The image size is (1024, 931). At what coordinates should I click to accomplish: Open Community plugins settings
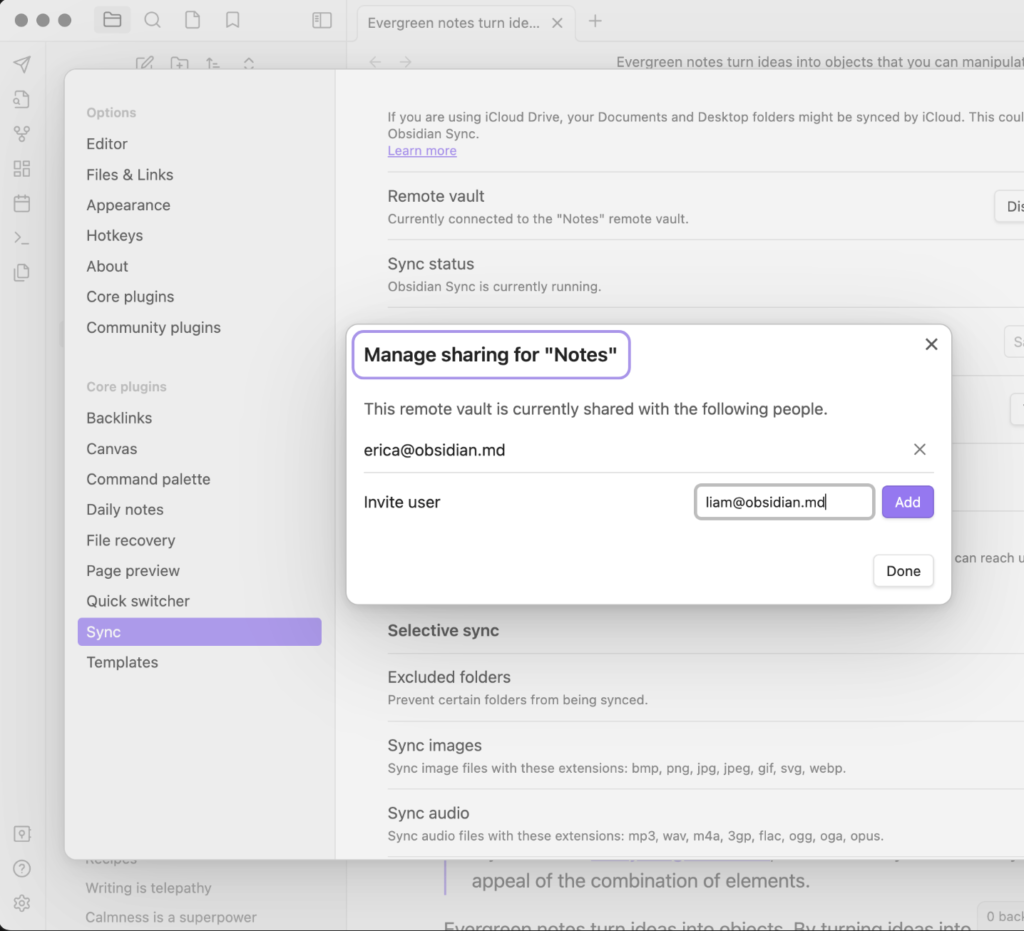pyautogui.click(x=153, y=327)
